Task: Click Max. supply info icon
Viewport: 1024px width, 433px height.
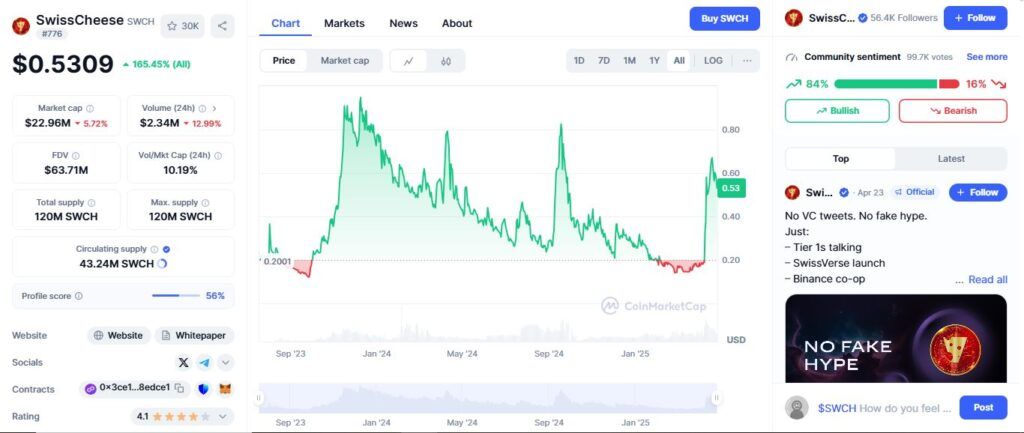Action: click(x=205, y=202)
